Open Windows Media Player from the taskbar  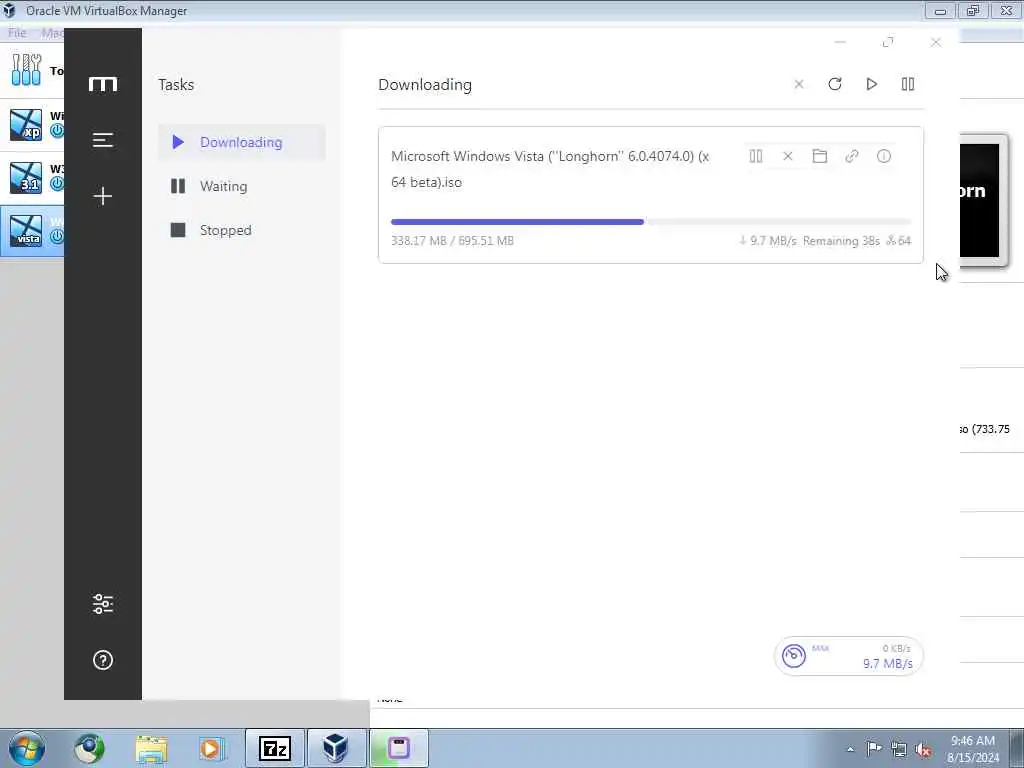pyautogui.click(x=211, y=748)
